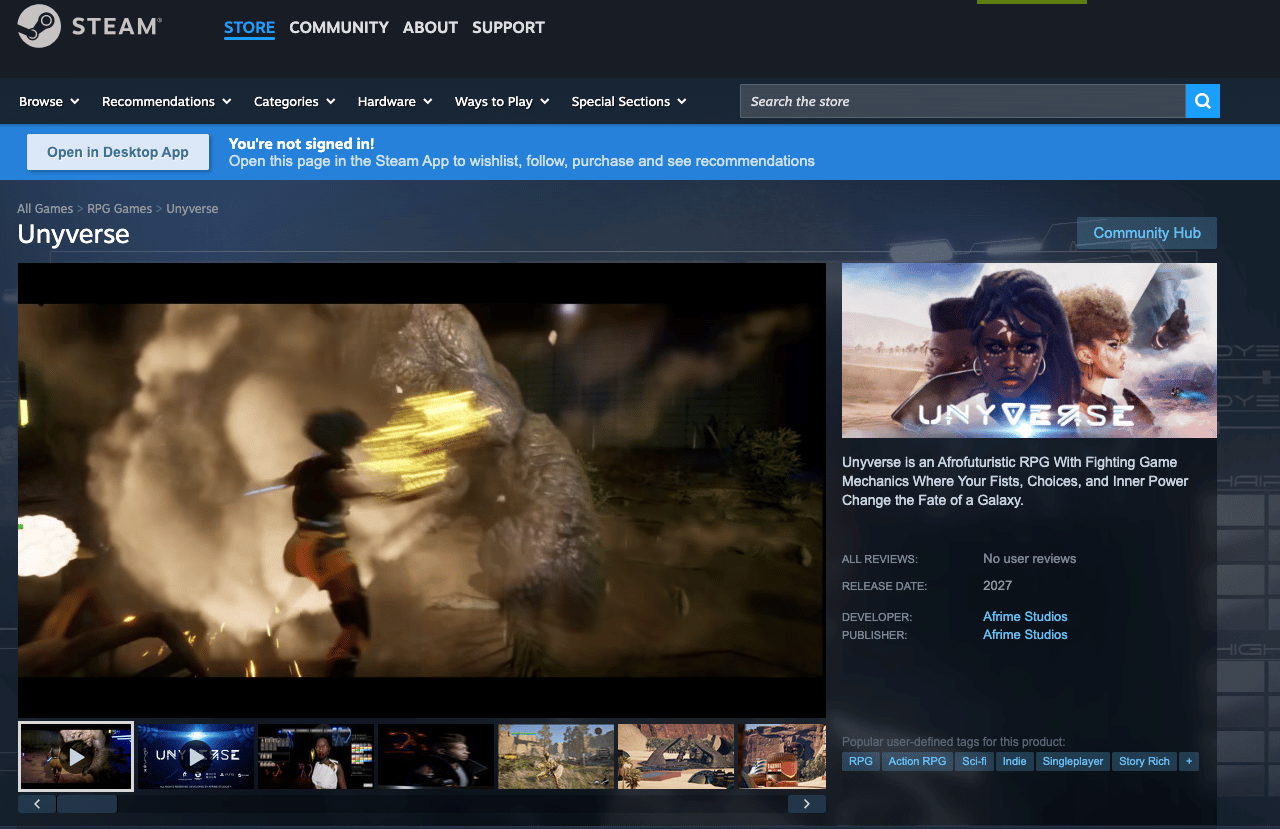1280x829 pixels.
Task: Open the Categories dropdown
Action: [x=295, y=101]
